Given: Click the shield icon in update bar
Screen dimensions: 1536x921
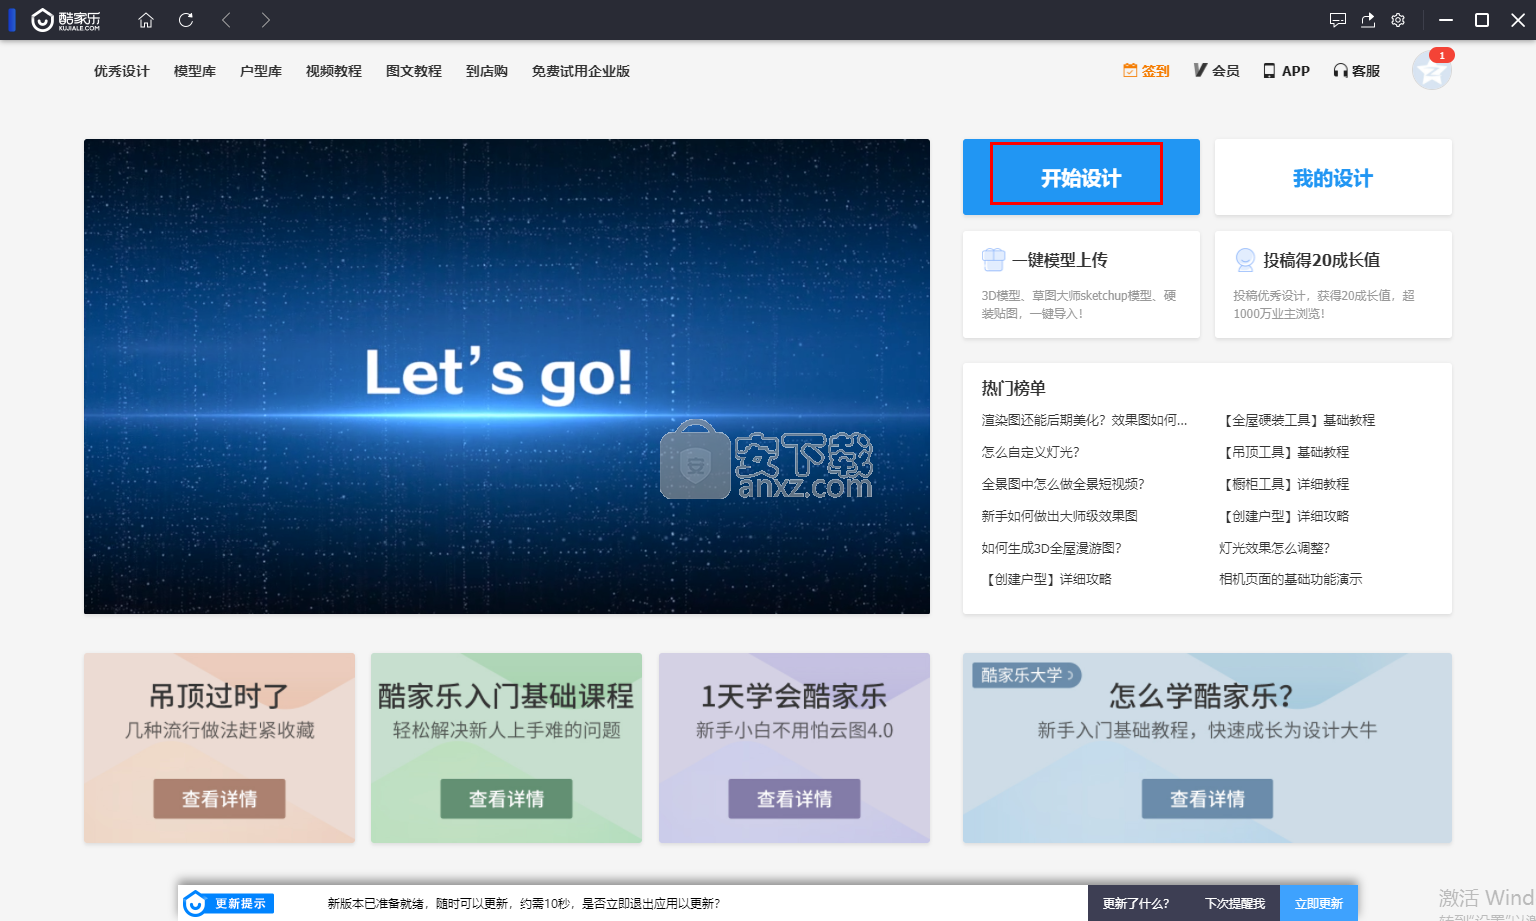Looking at the screenshot, I should [195, 904].
